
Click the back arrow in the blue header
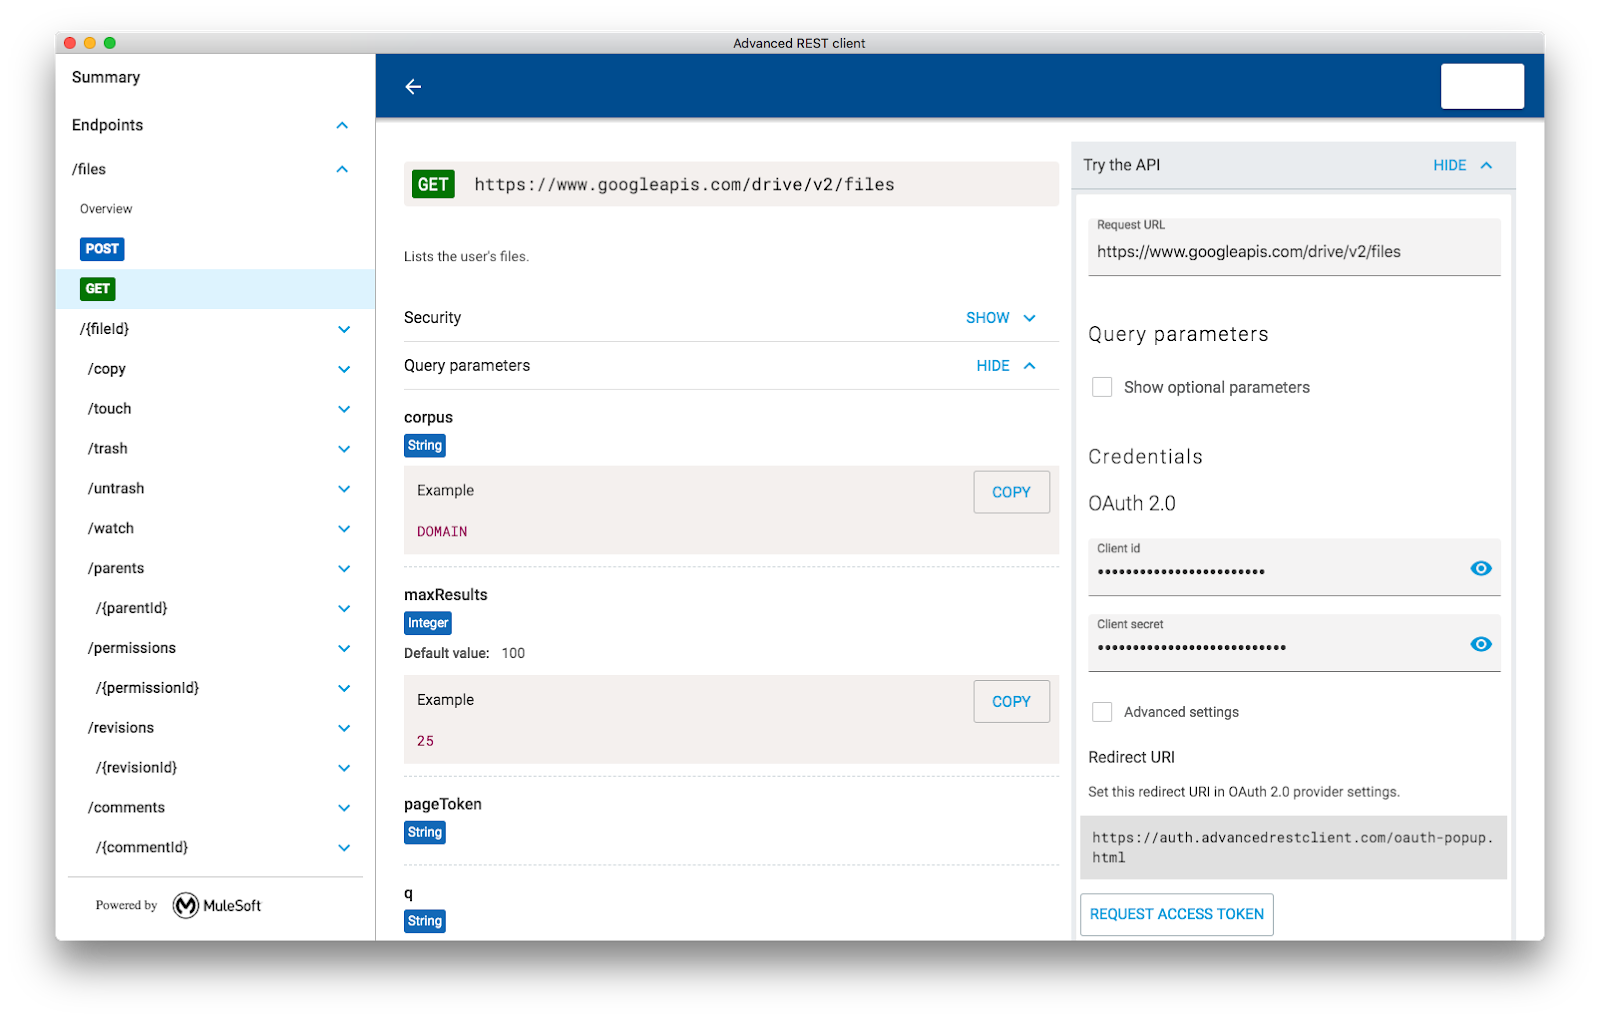click(413, 87)
